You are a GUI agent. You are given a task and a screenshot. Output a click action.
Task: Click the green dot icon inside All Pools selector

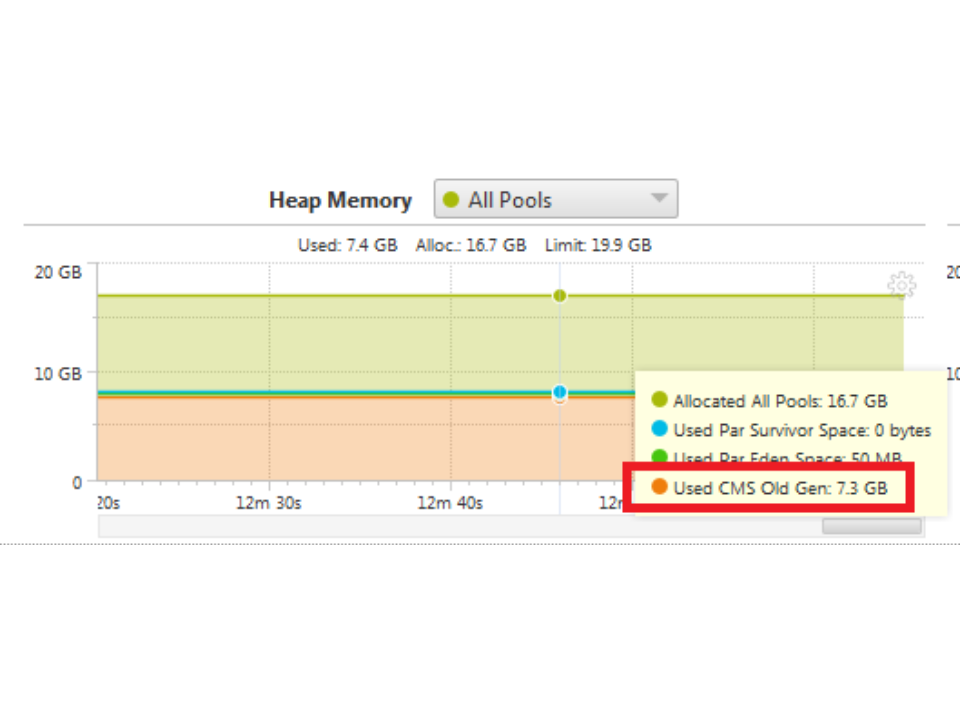451,199
